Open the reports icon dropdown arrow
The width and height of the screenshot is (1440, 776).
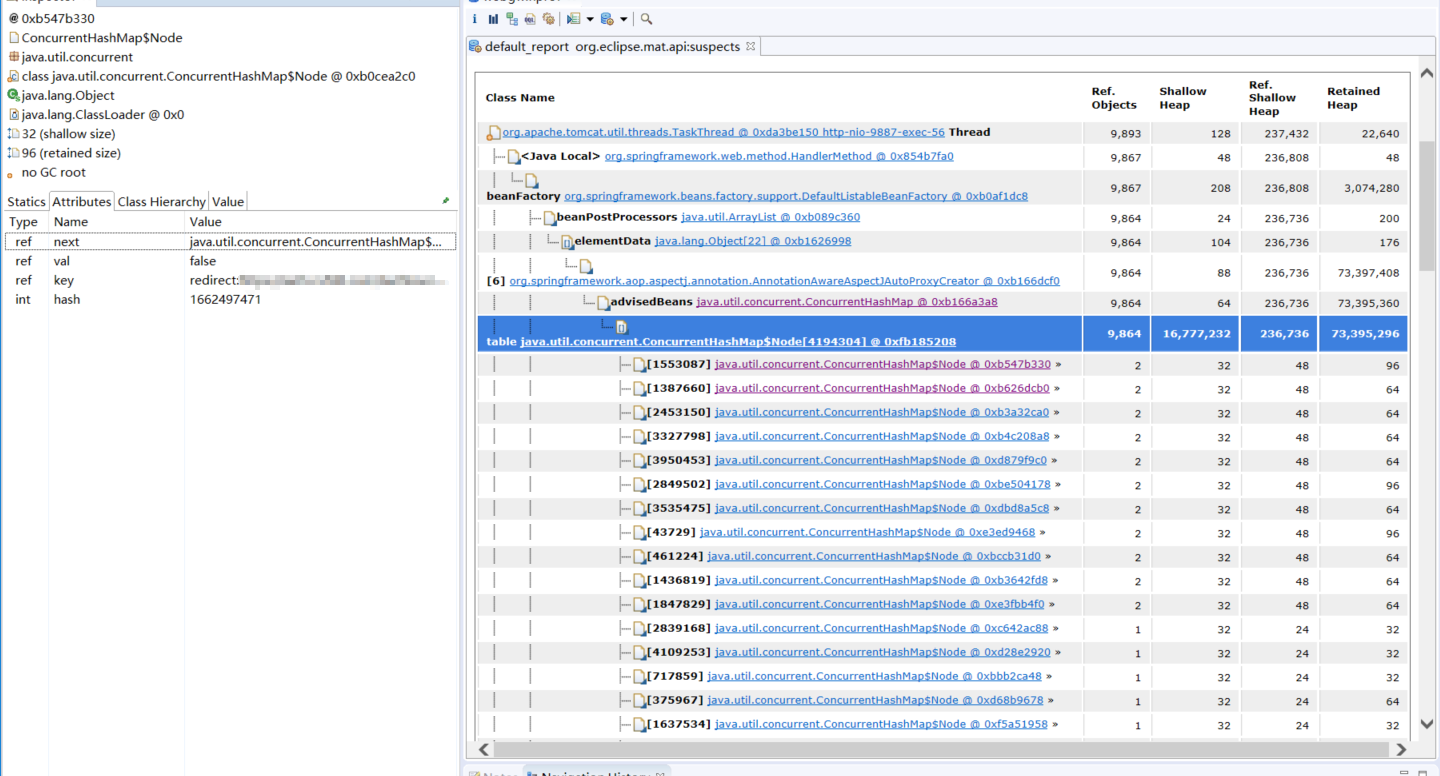(x=590, y=19)
